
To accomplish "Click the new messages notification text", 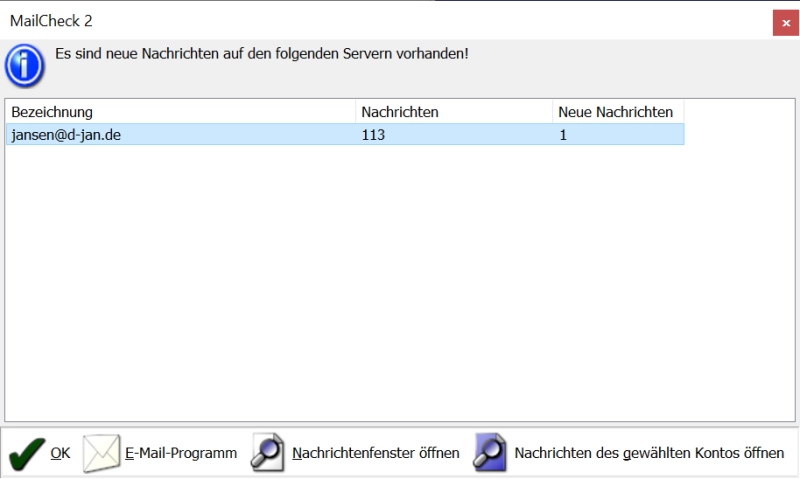I will point(261,53).
